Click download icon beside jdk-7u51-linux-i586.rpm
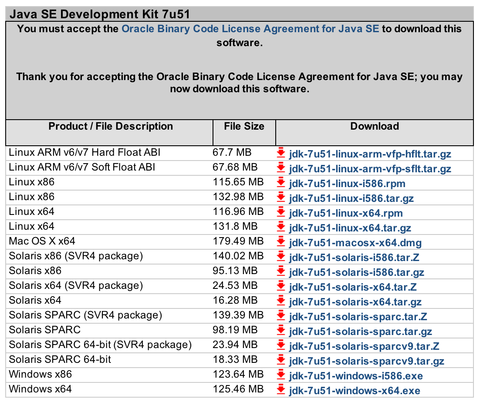The width and height of the screenshot is (480, 402). tap(281, 183)
